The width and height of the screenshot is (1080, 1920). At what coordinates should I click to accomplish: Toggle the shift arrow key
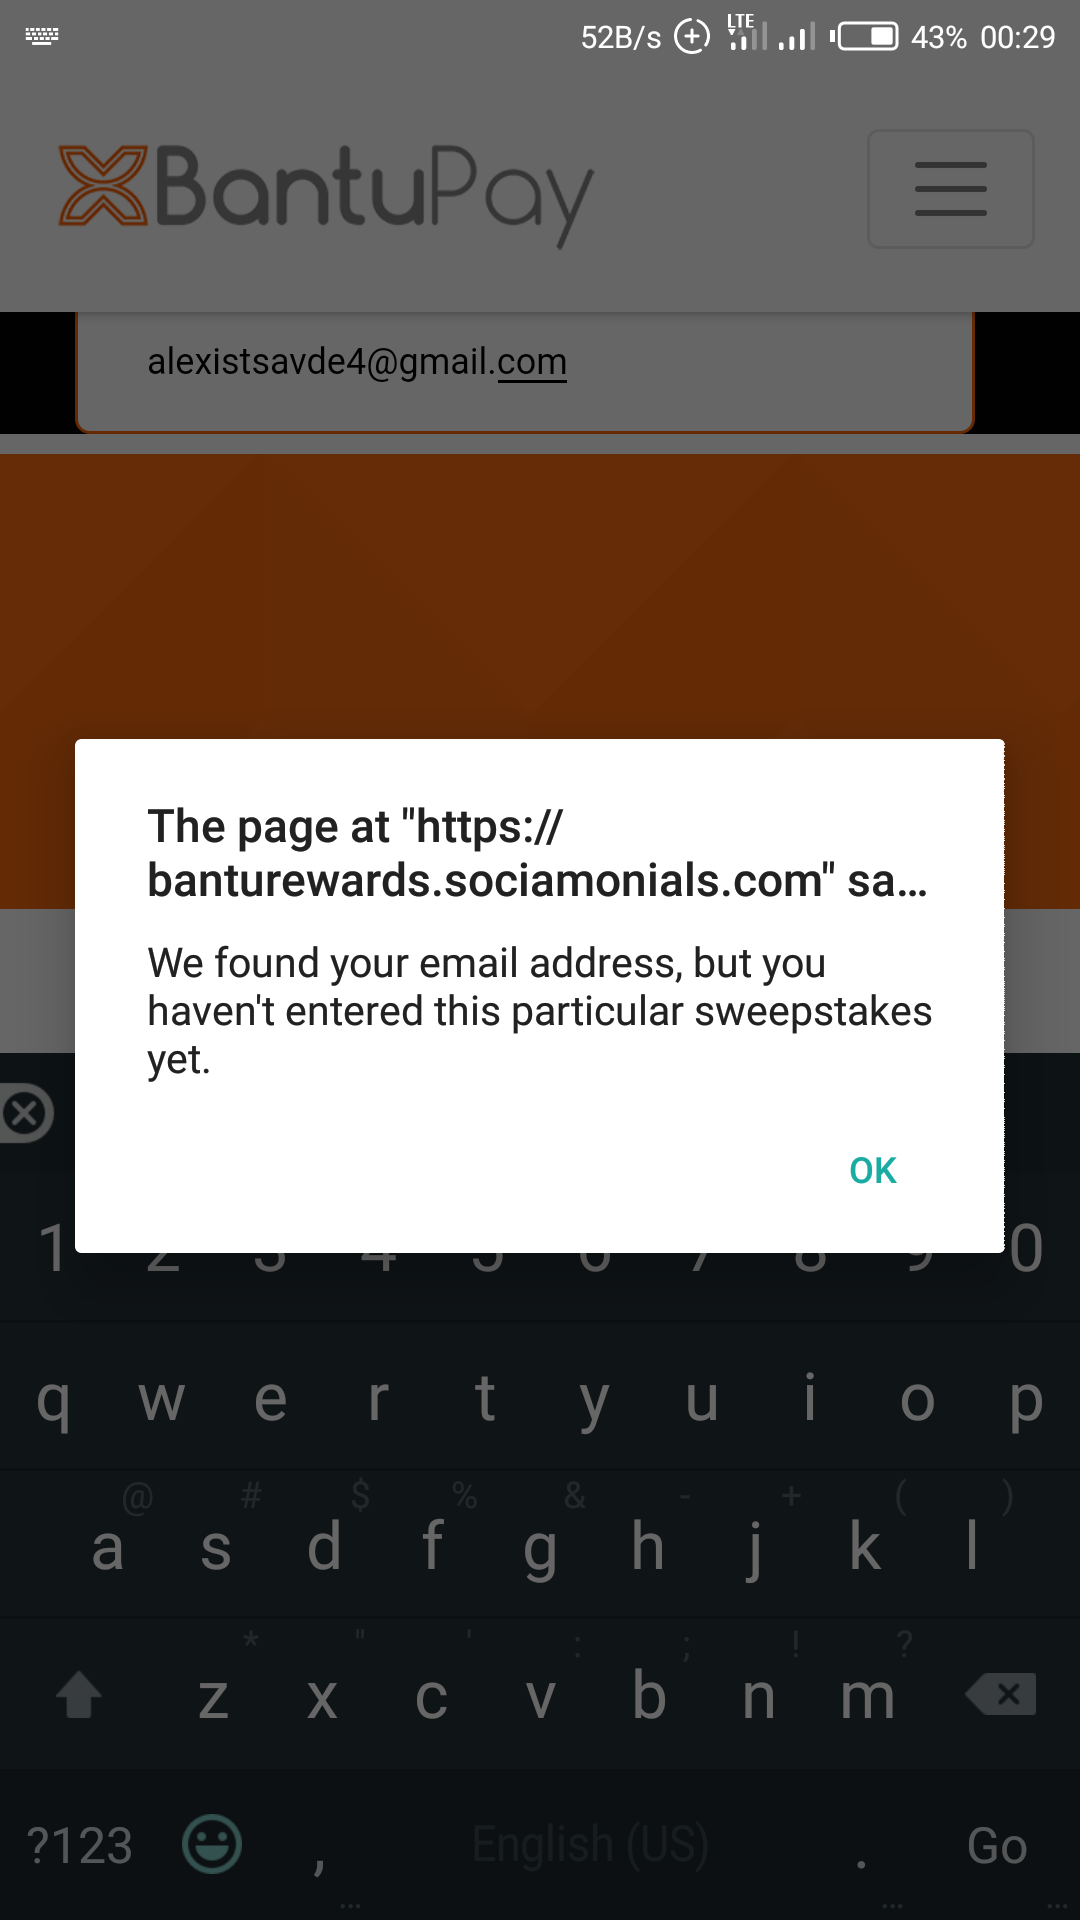79,1695
